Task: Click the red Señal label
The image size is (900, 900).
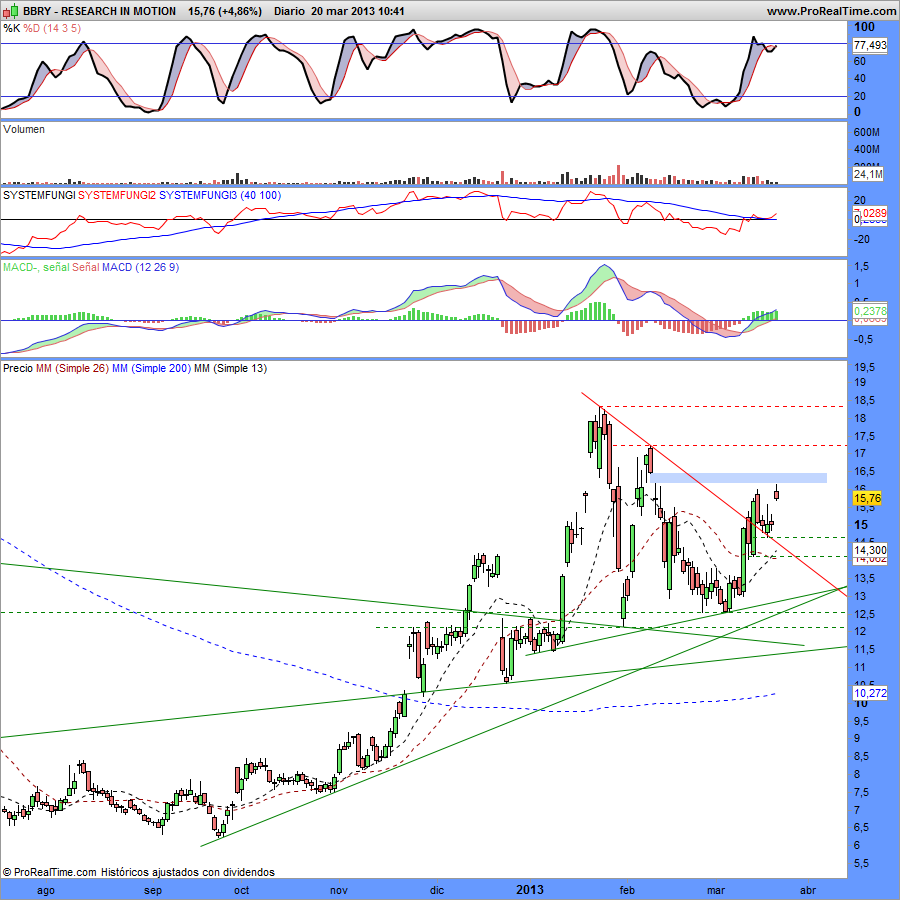Action: [x=86, y=267]
